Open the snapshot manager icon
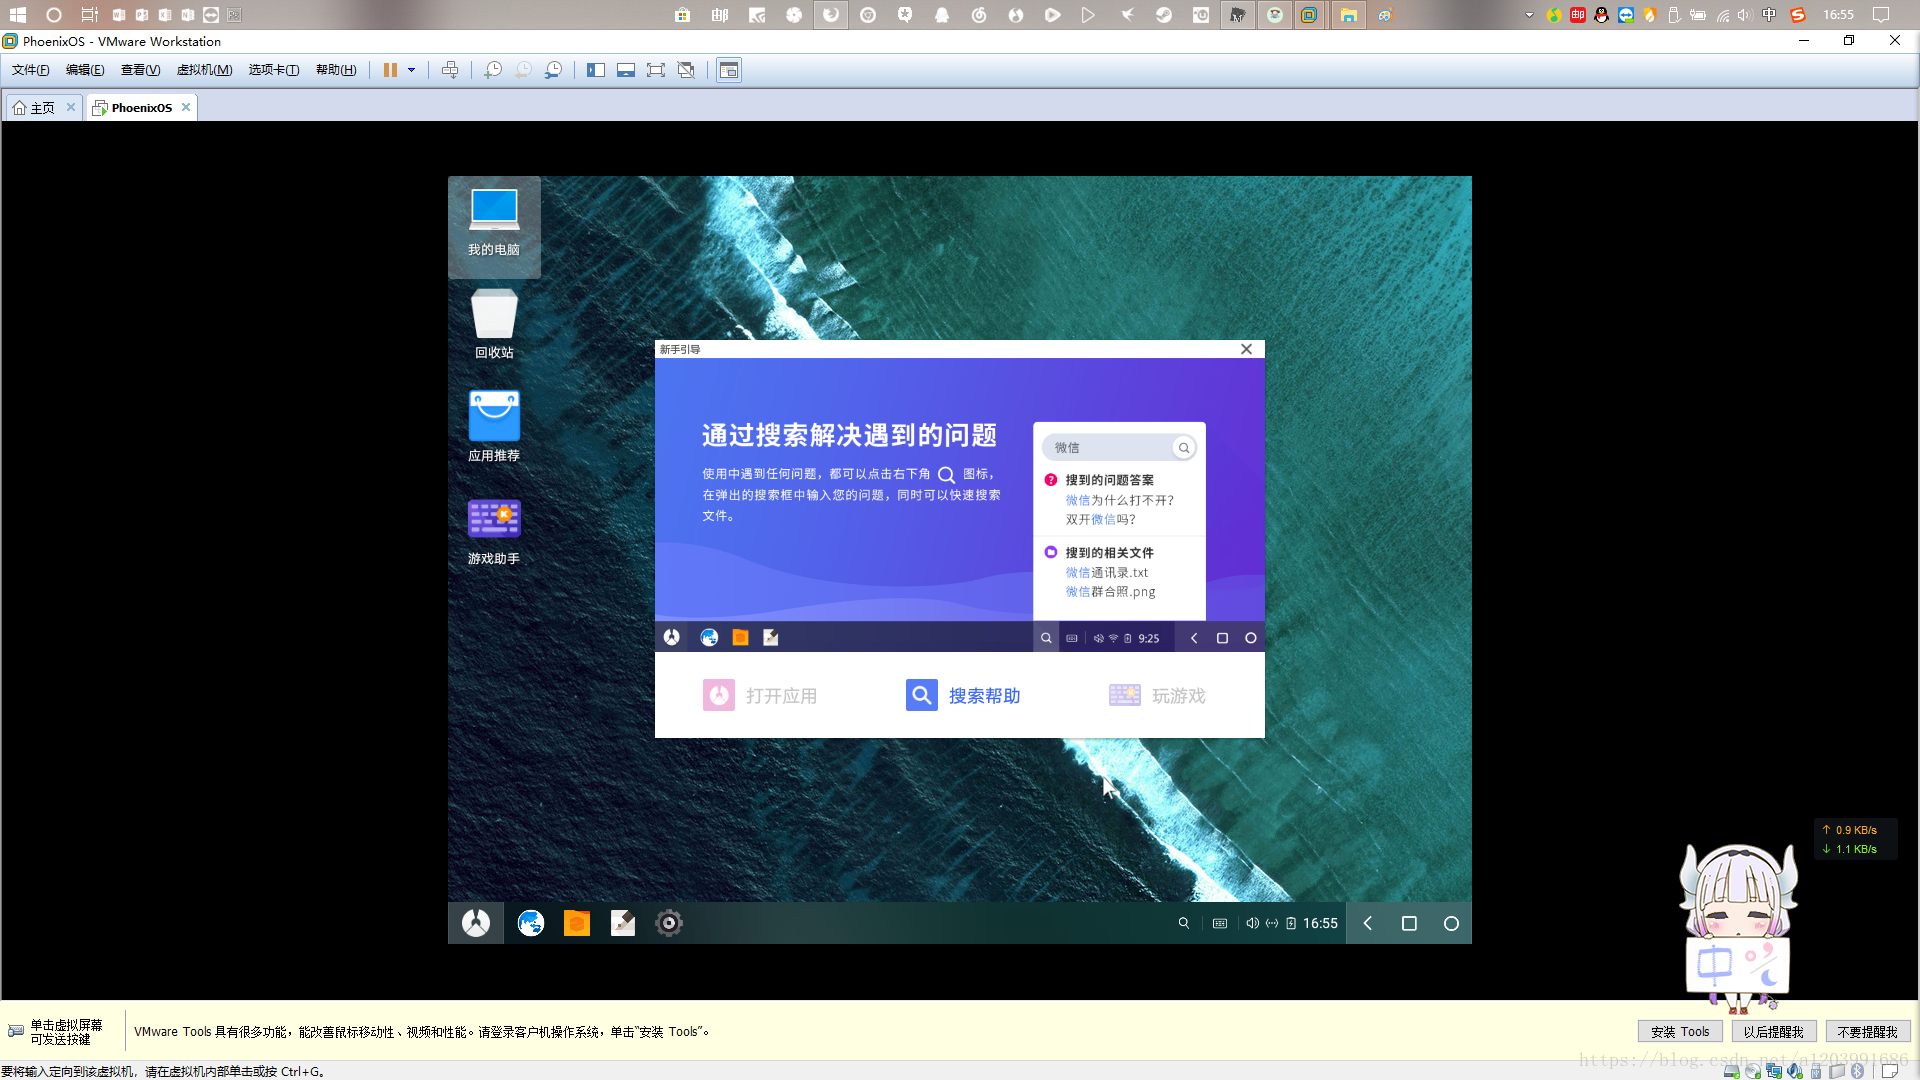1920x1080 pixels. coord(553,70)
